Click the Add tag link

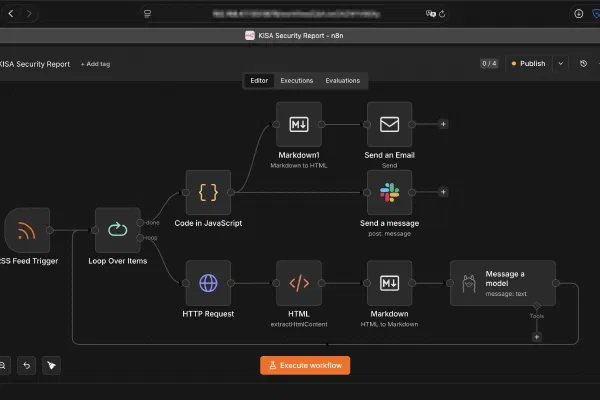pos(95,64)
